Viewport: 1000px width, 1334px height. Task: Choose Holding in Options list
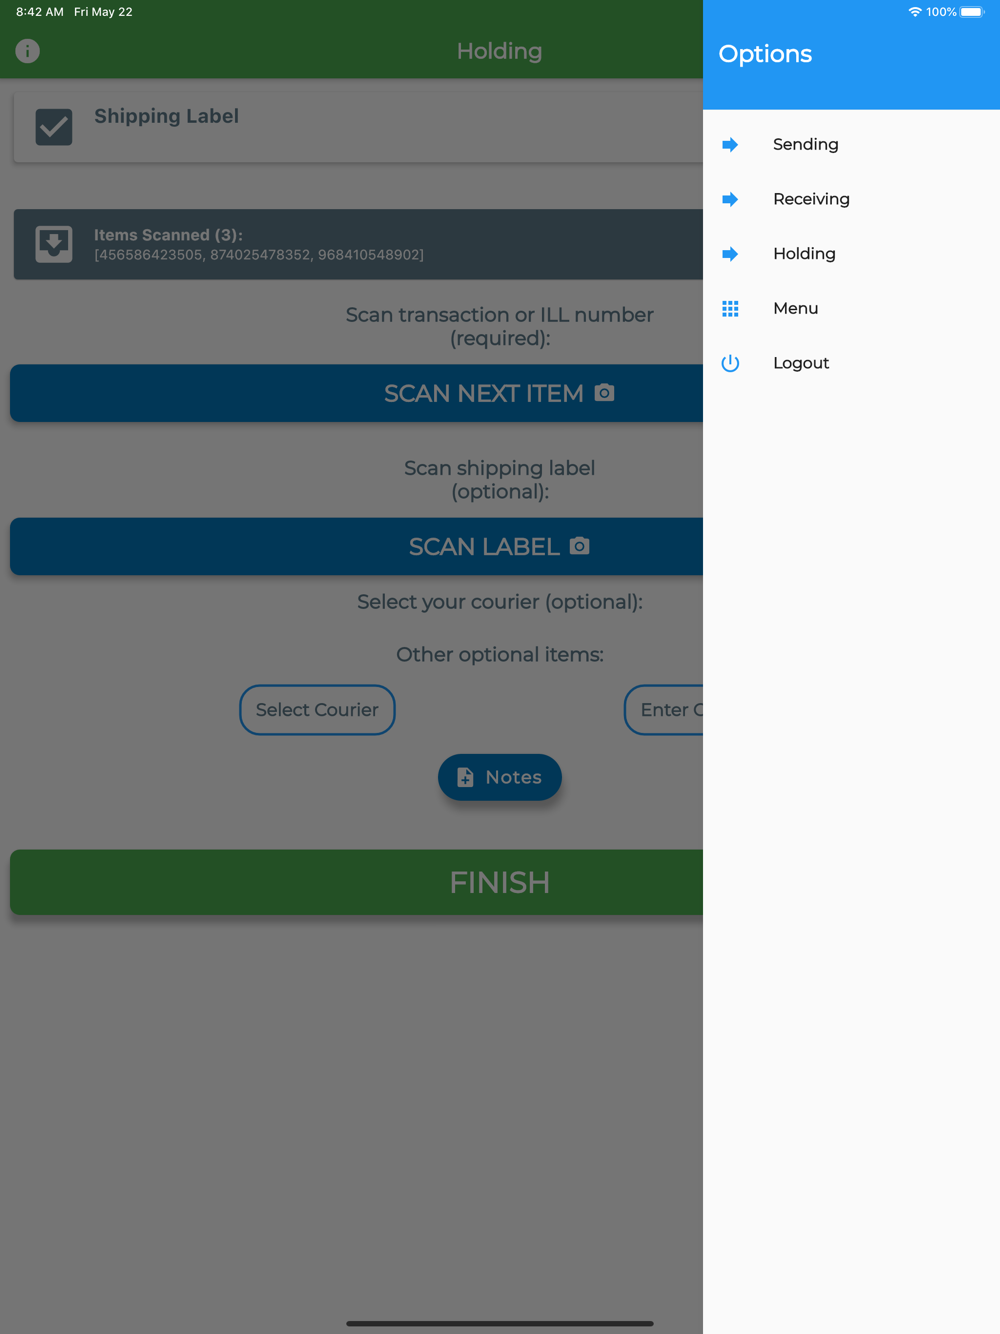[851, 254]
